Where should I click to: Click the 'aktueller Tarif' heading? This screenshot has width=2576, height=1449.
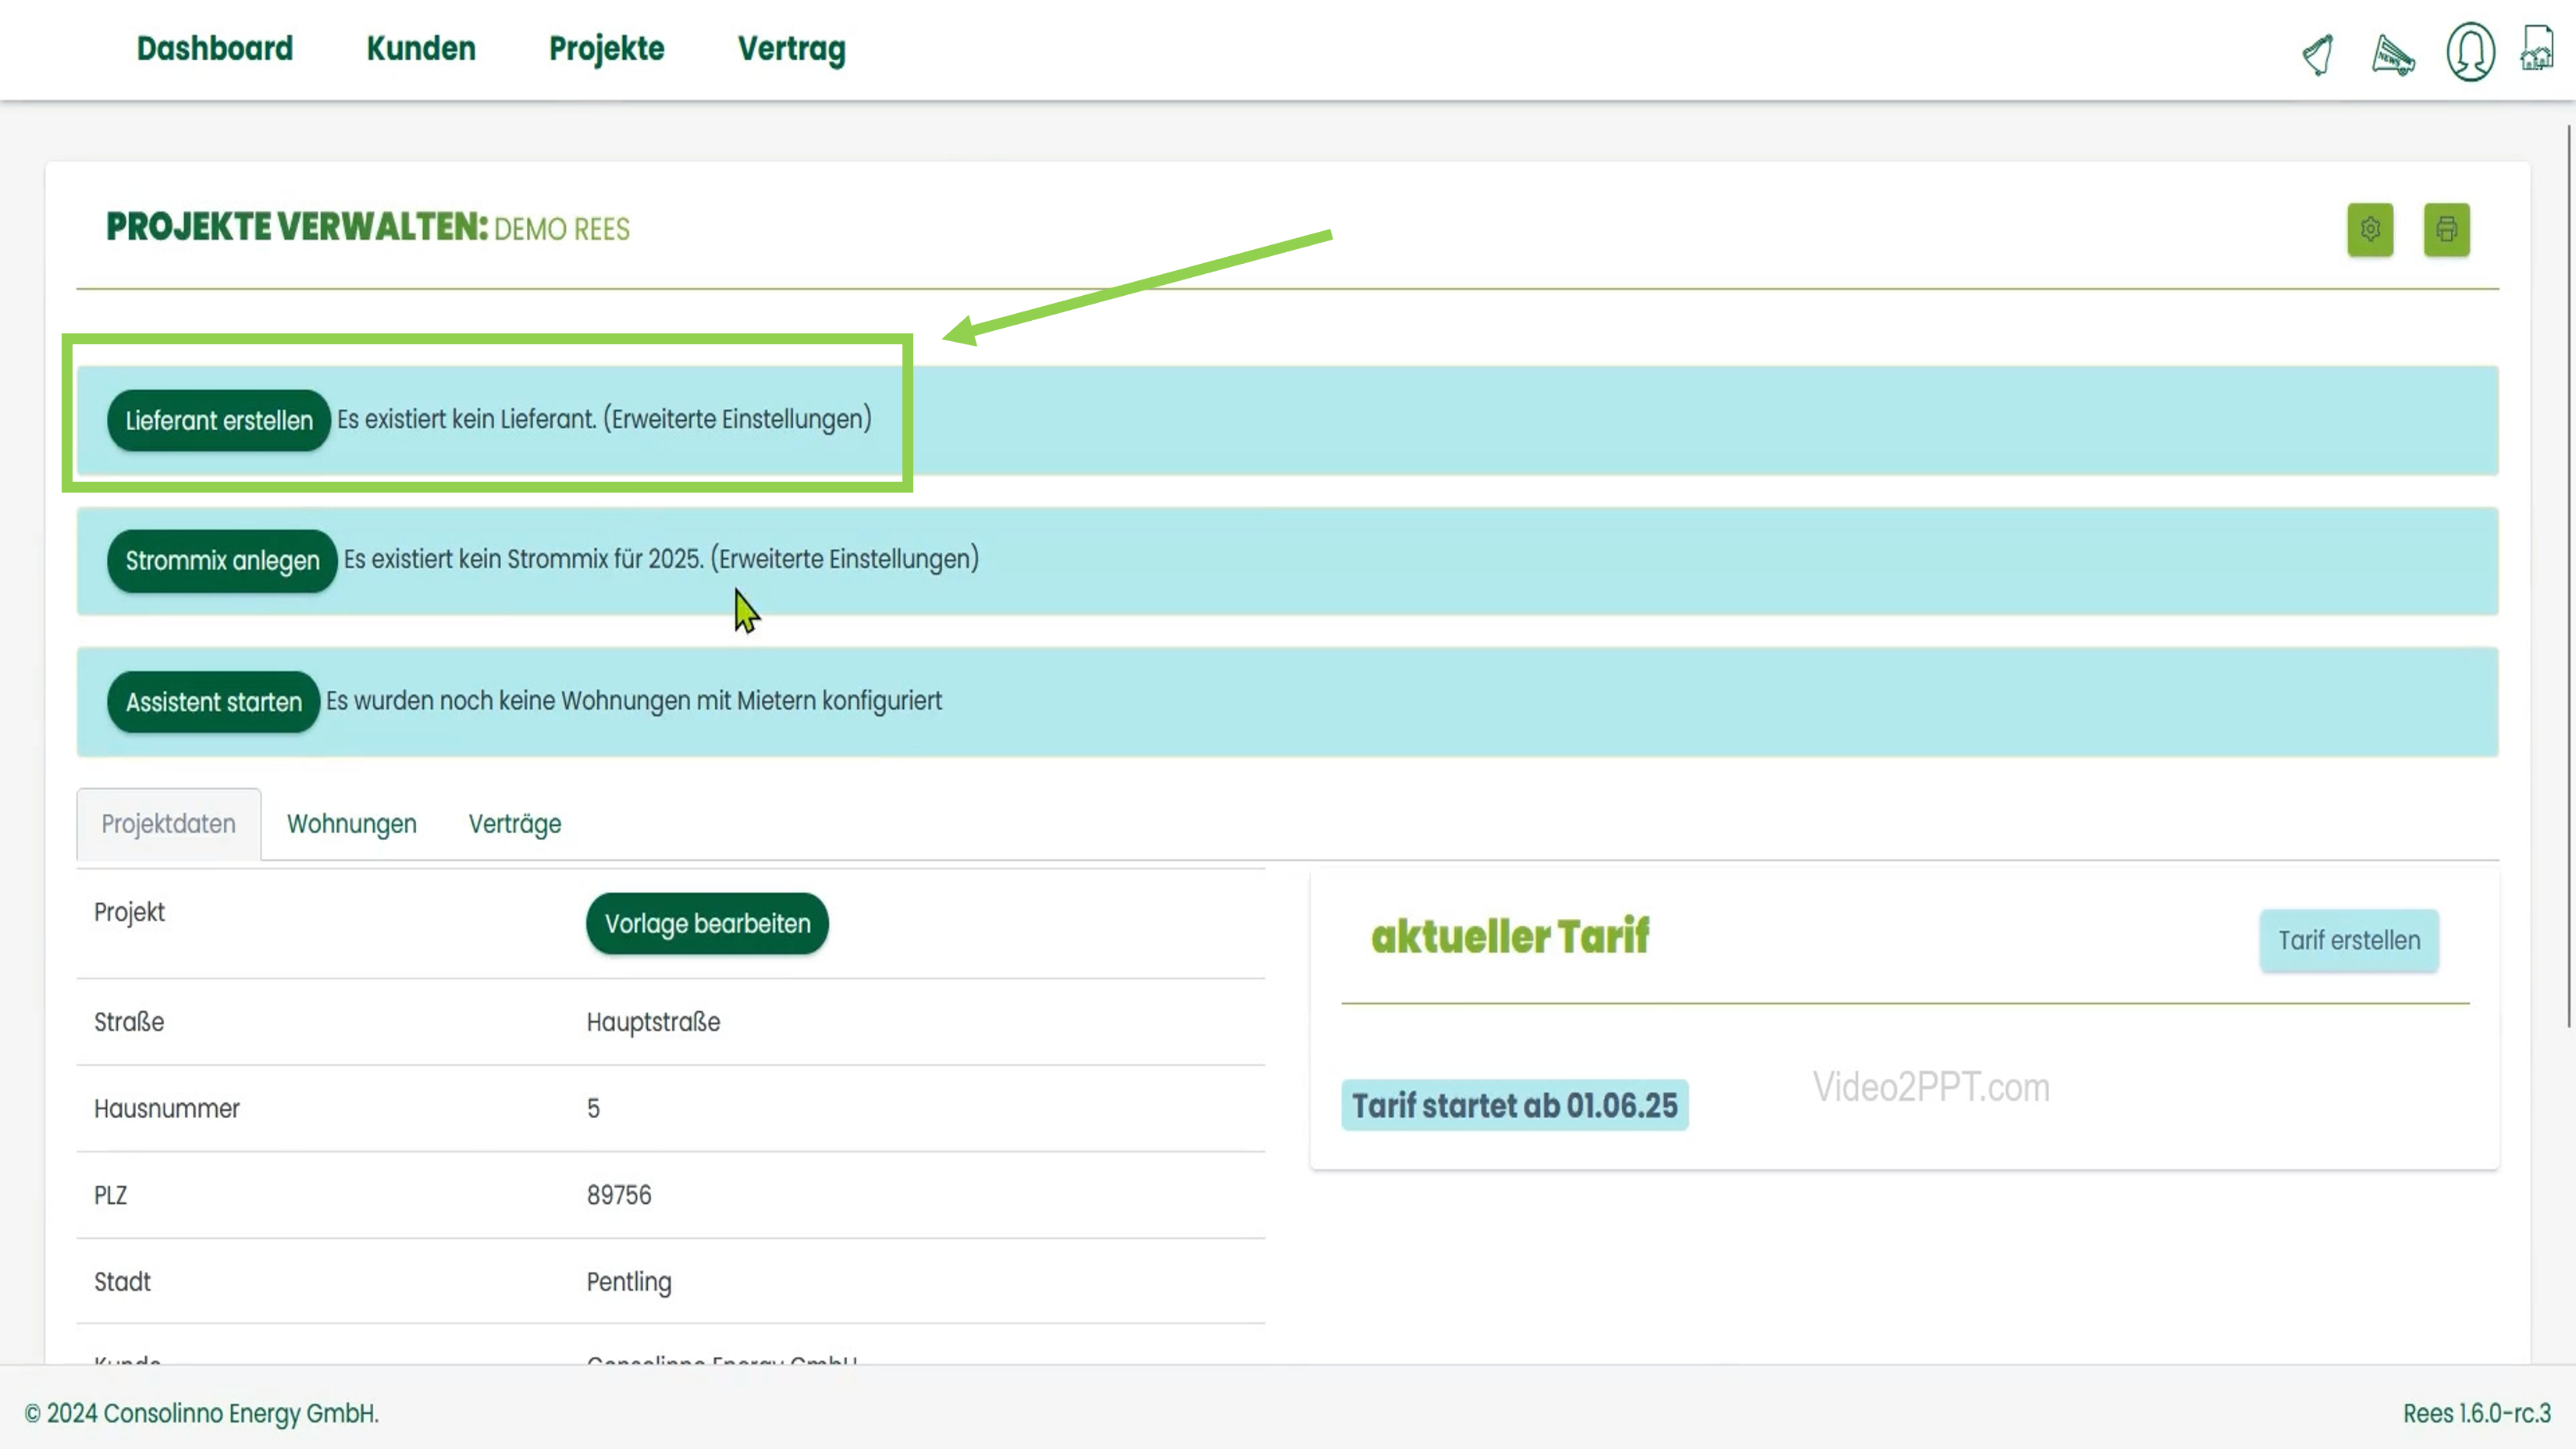(1510, 936)
